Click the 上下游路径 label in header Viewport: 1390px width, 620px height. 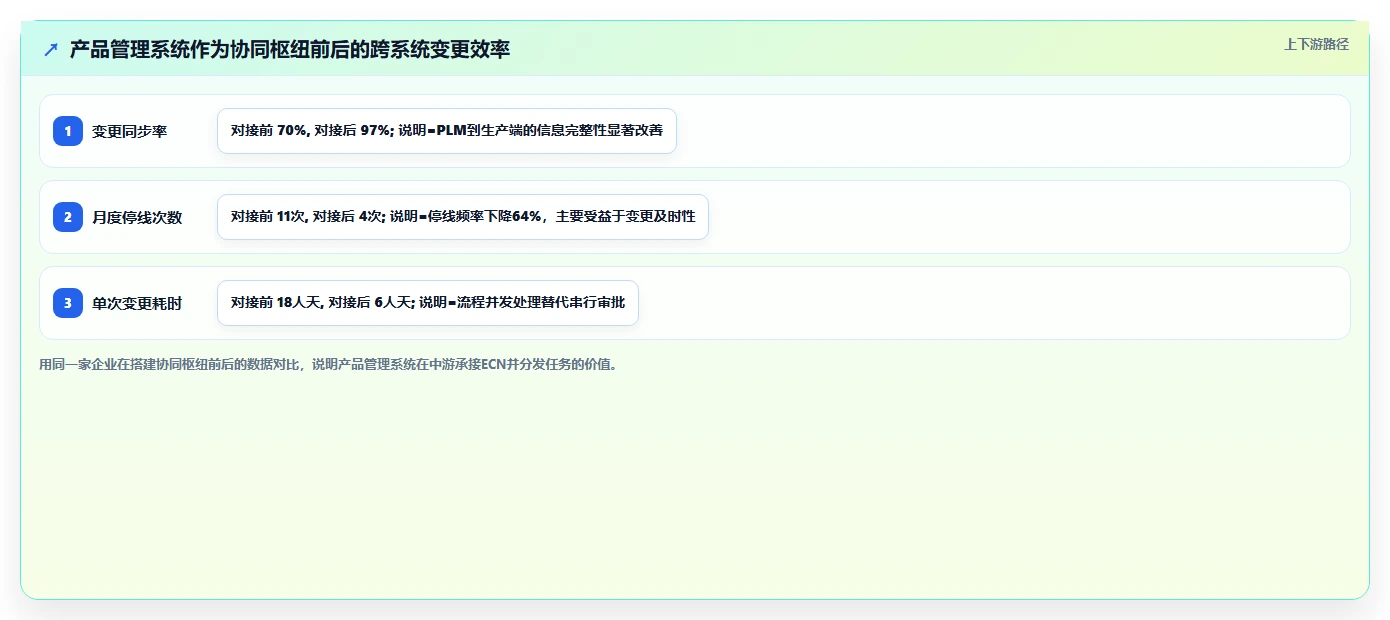(x=1316, y=44)
